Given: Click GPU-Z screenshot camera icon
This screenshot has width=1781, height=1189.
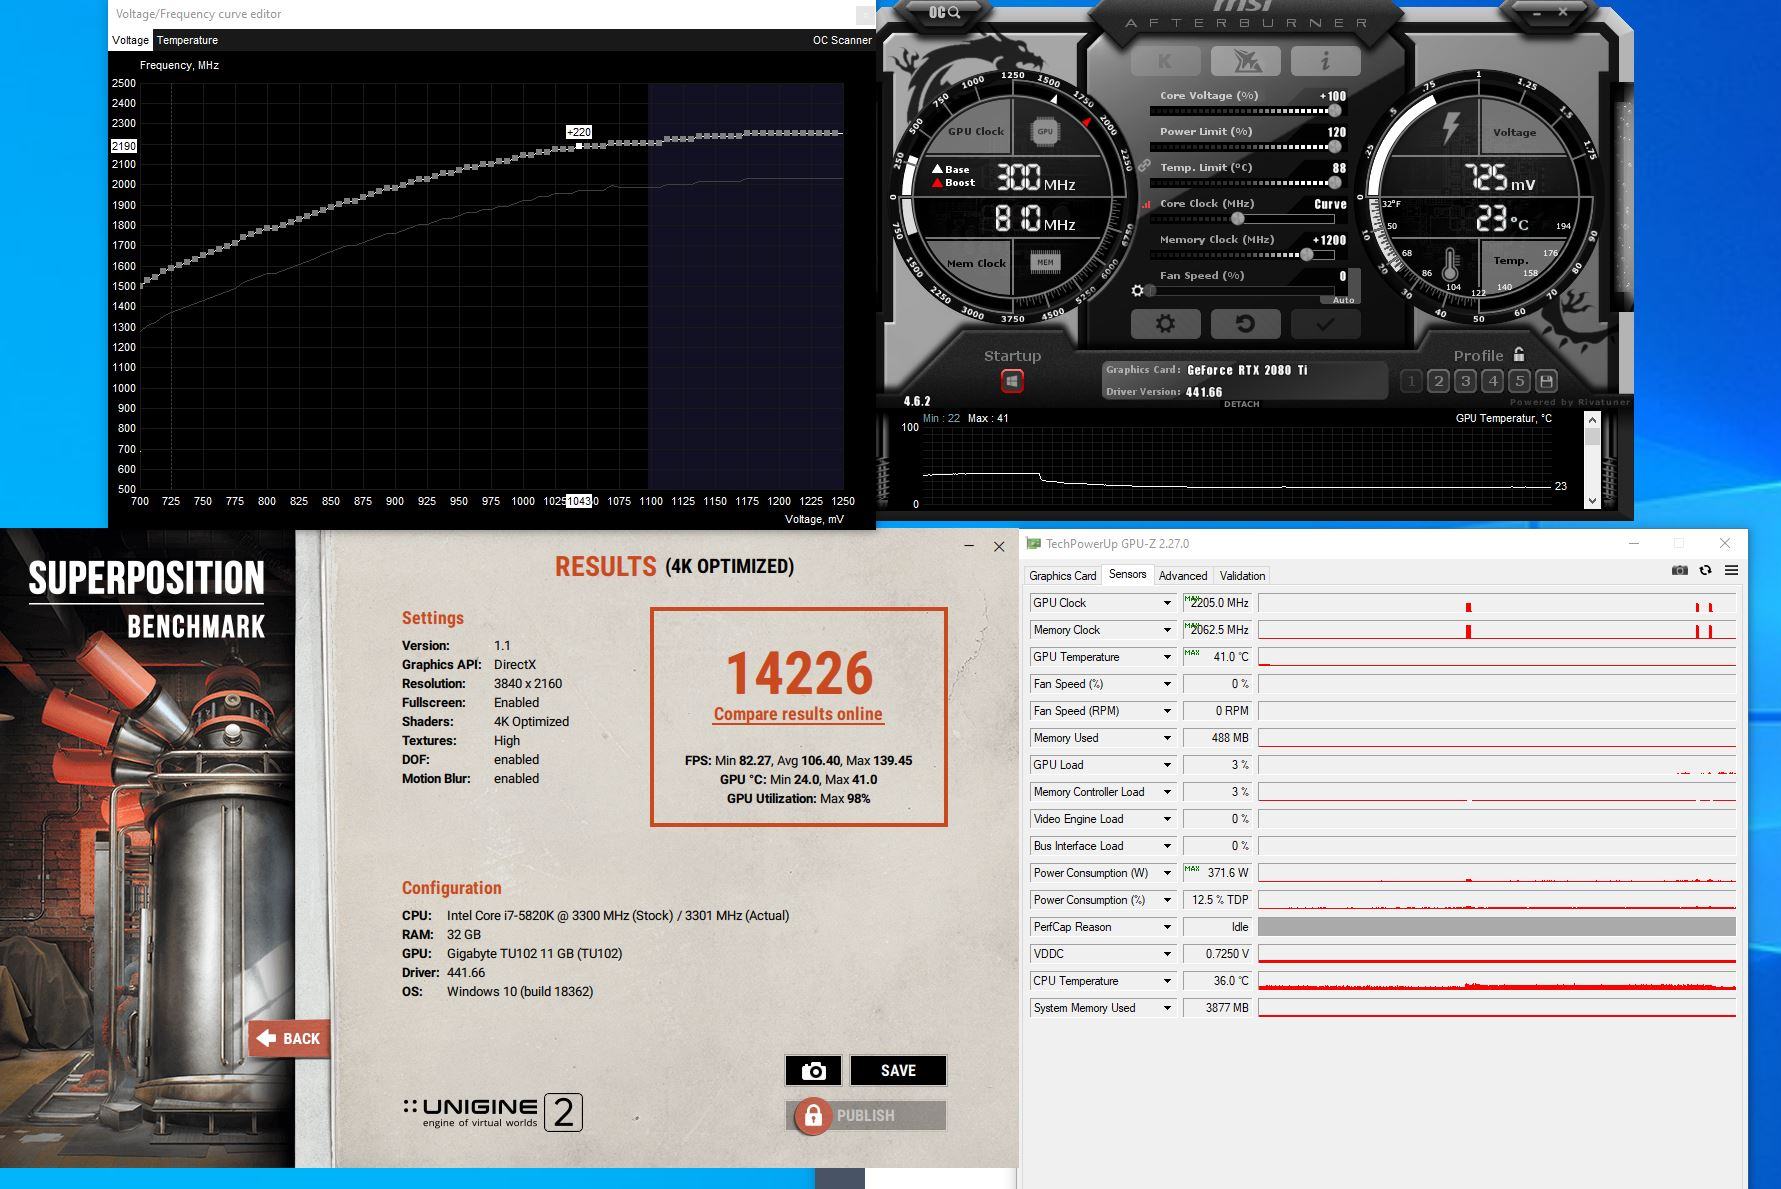Looking at the screenshot, I should coord(1679,570).
